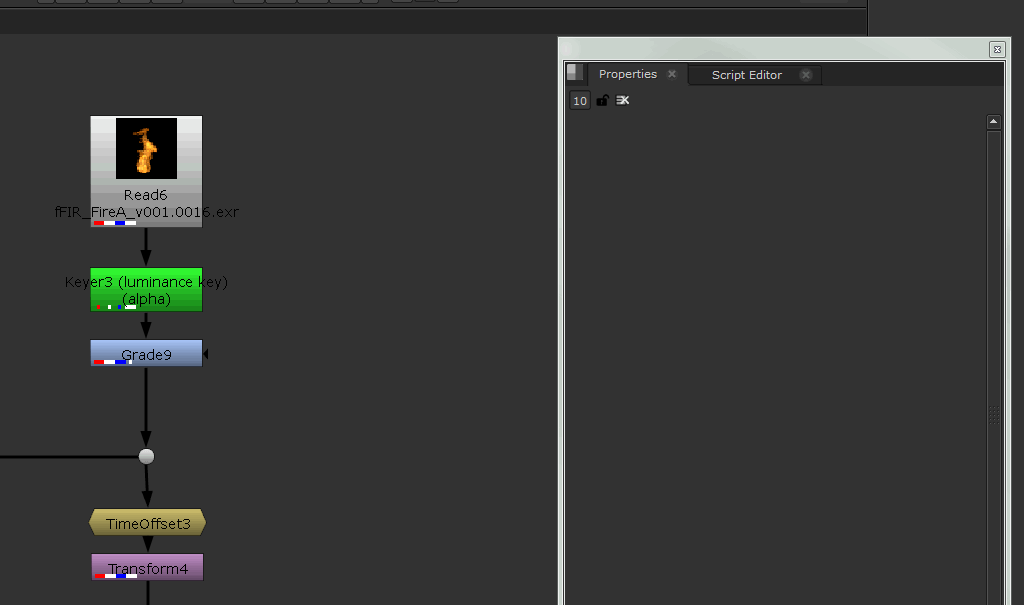Click the Read6 file name label
Screen dimensions: 1024x605
(147, 212)
